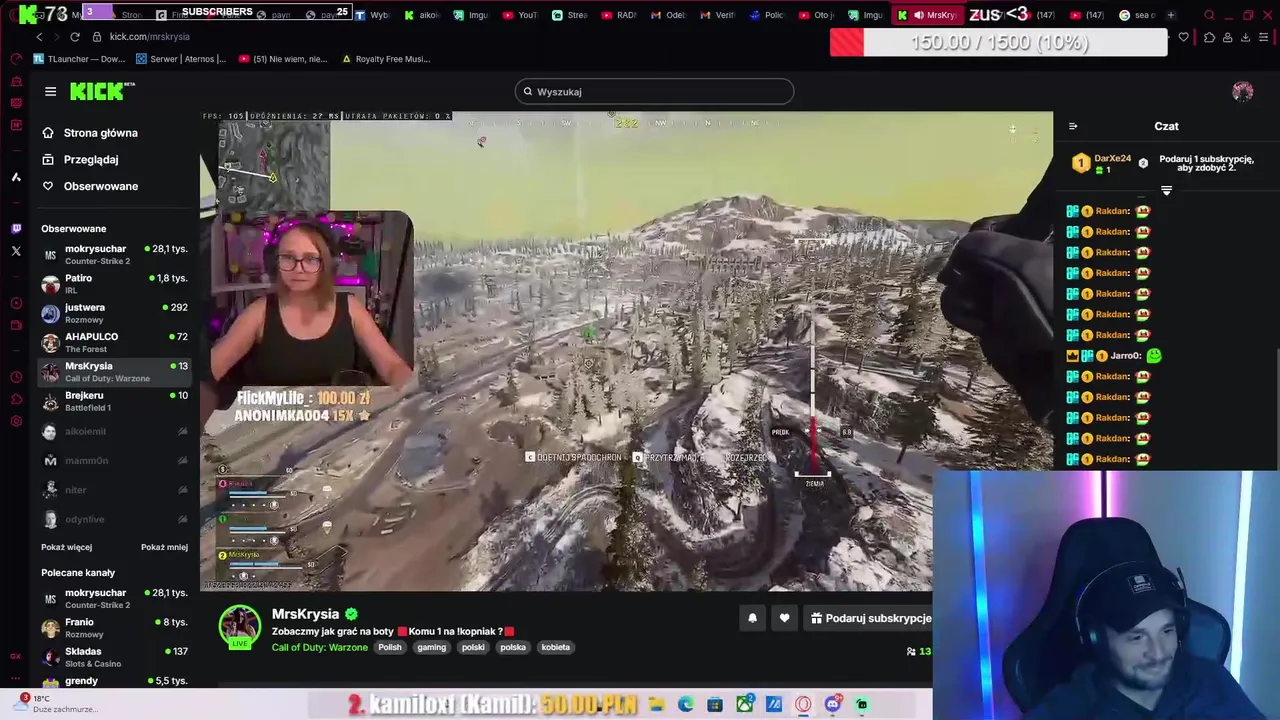1280x720 pixels.
Task: Open offline channel niter
Action: click(x=114, y=490)
